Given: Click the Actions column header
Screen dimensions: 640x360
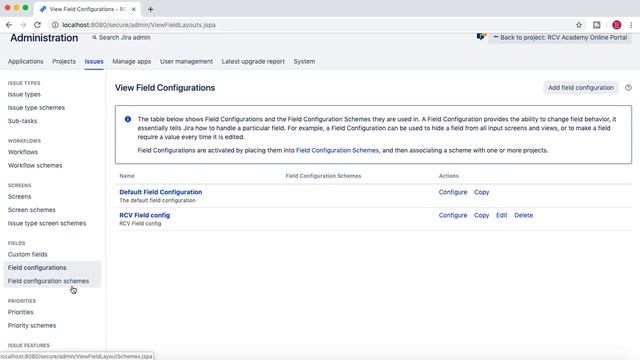Looking at the screenshot, I should [449, 176].
